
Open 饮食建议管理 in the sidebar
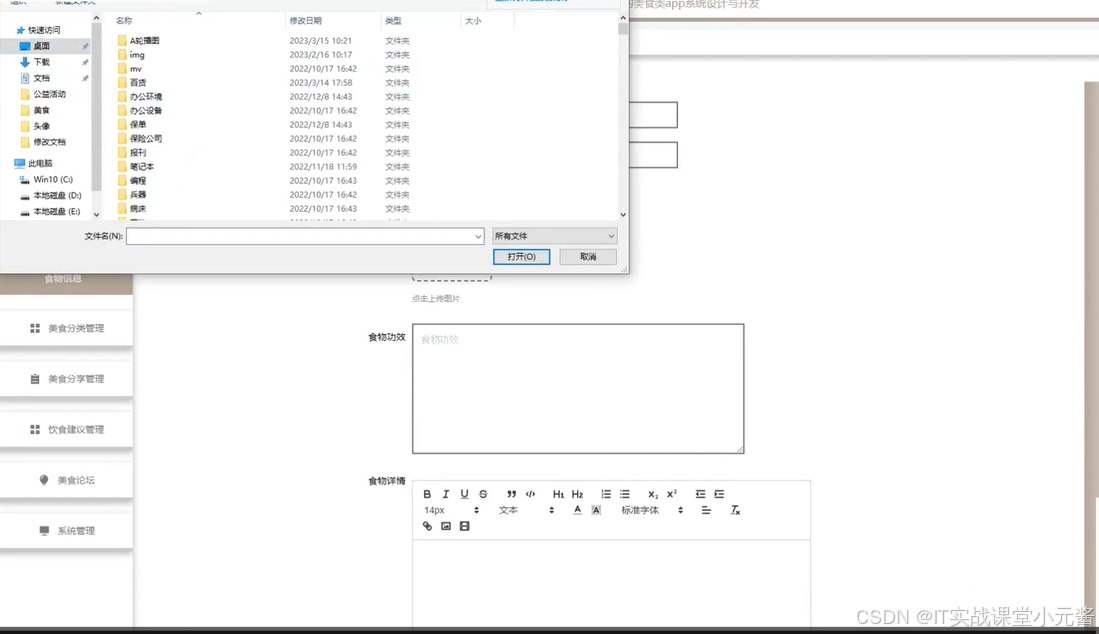point(67,429)
